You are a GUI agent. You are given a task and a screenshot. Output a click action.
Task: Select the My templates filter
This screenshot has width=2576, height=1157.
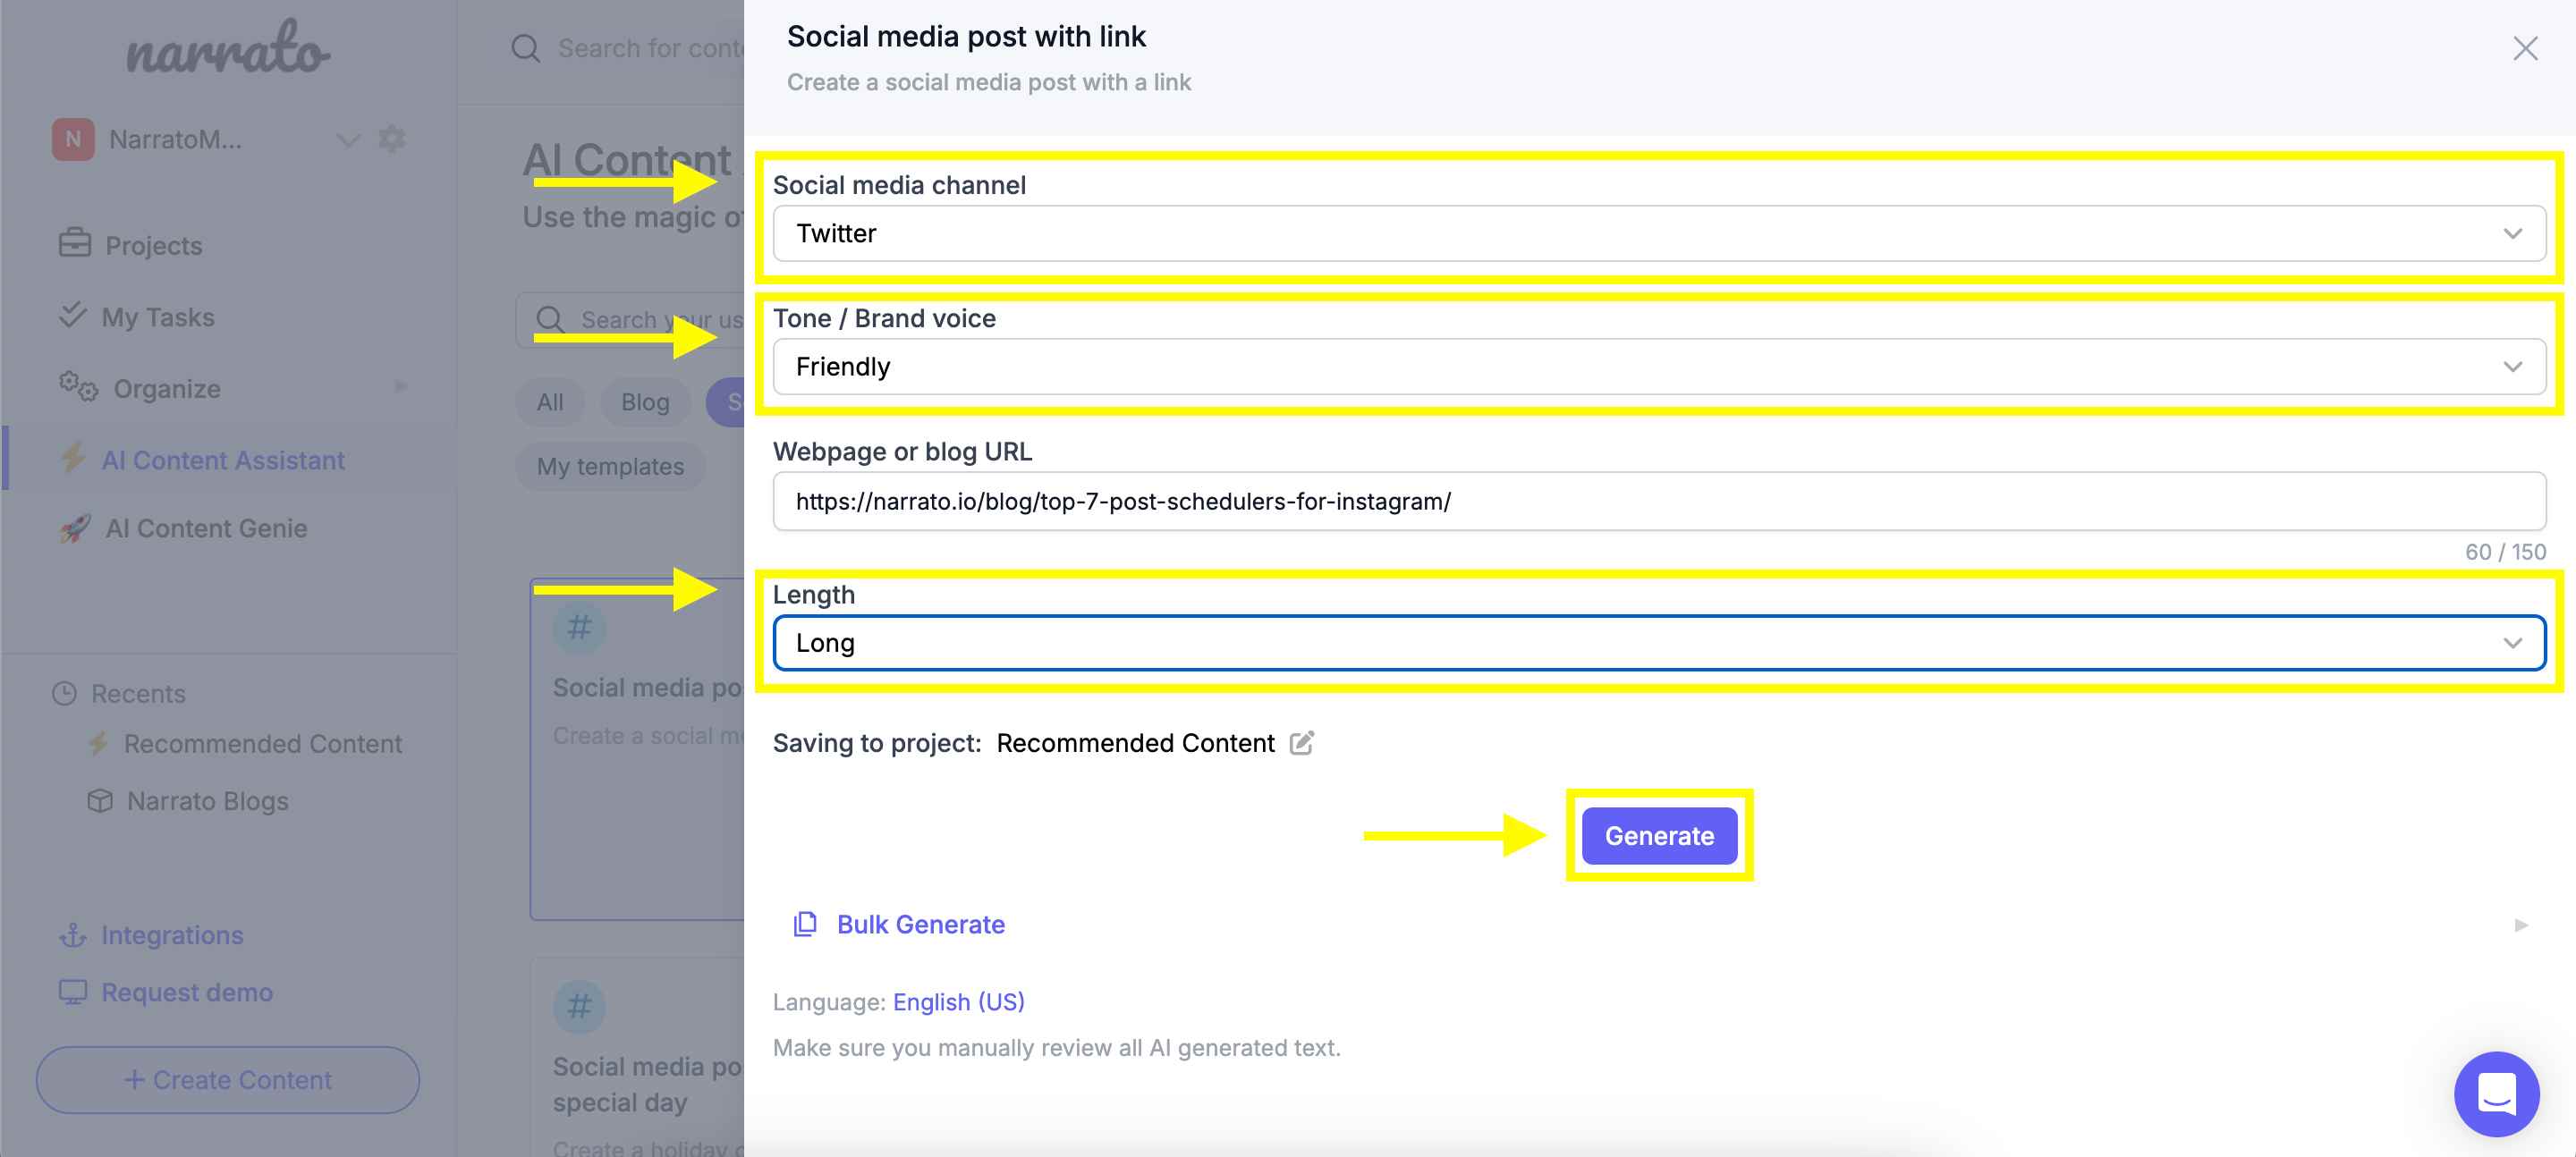610,466
